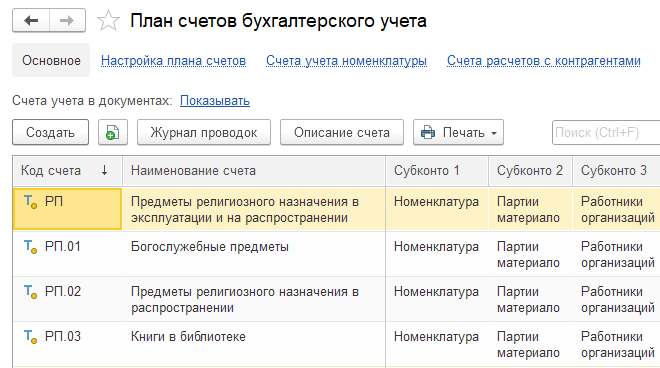Open Счета расчетов с контрагентами link
This screenshot has height=368, width=660.
click(544, 61)
